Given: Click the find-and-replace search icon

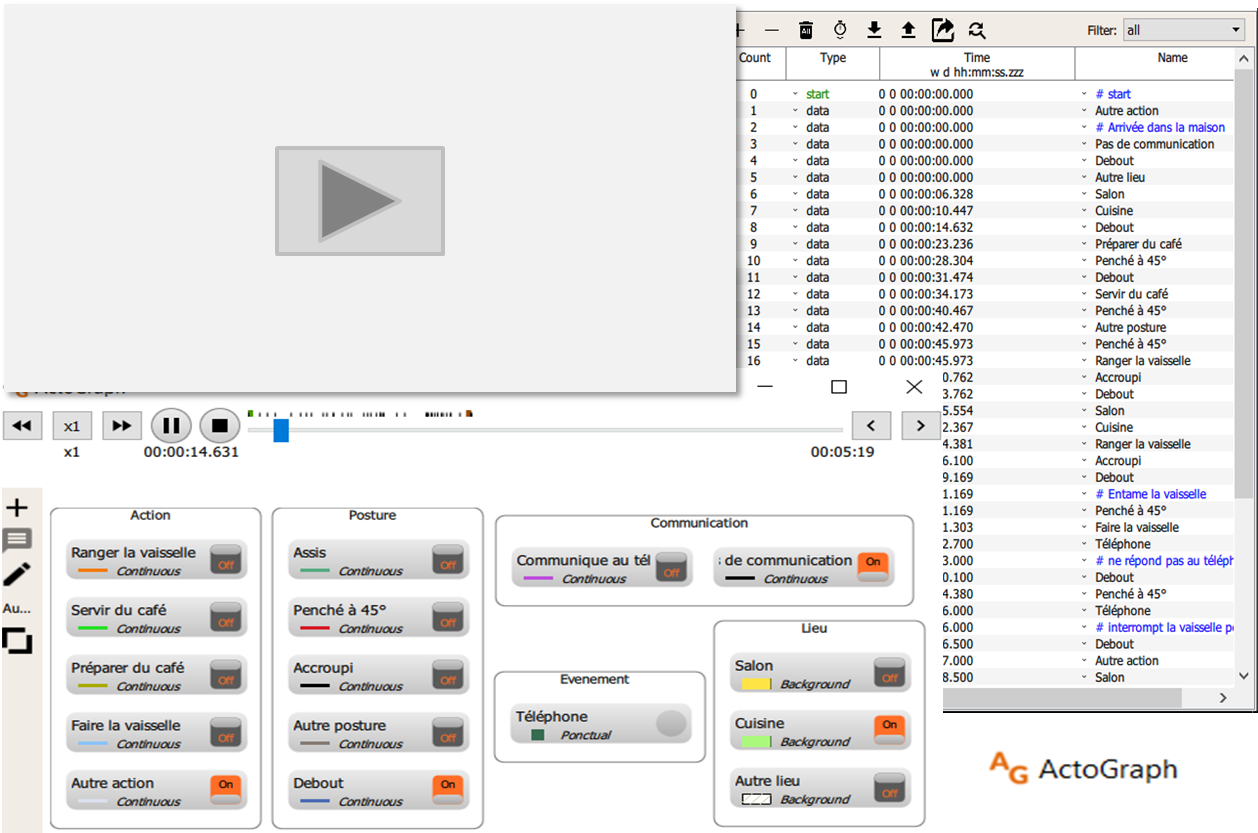Looking at the screenshot, I should point(977,30).
